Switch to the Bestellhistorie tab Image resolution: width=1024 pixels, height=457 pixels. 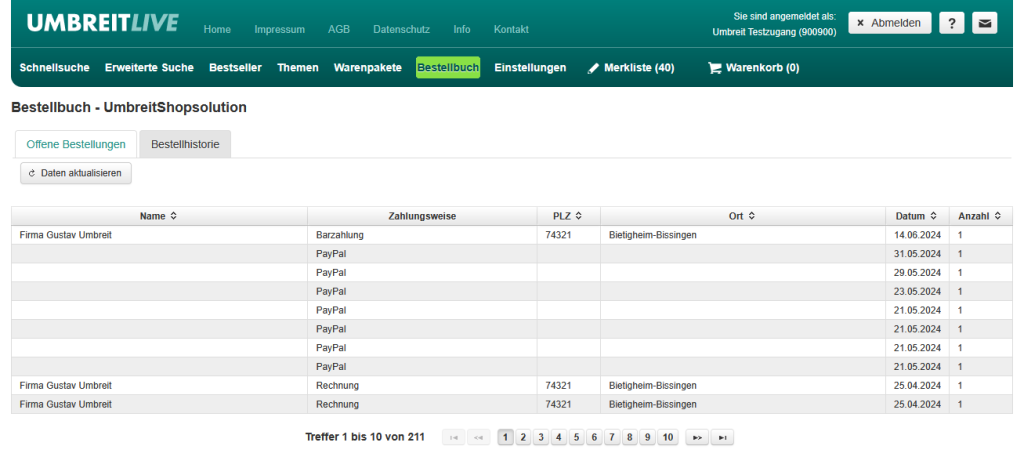pyautogui.click(x=185, y=144)
